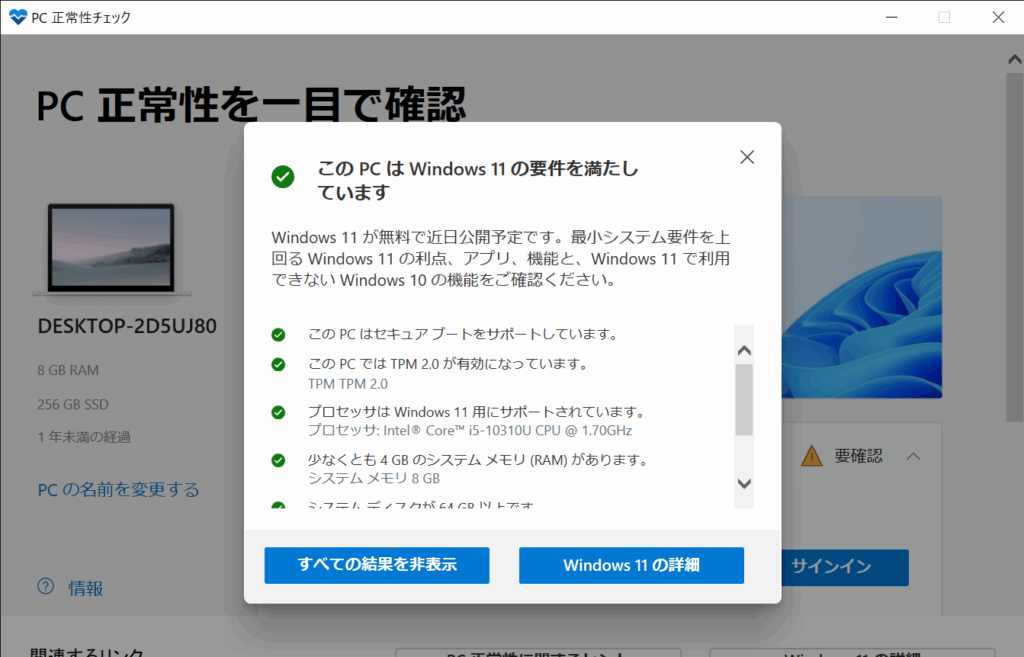This screenshot has width=1024, height=657.
Task: Click the TPM TPM 2.0 detail line
Action: pyautogui.click(x=347, y=384)
